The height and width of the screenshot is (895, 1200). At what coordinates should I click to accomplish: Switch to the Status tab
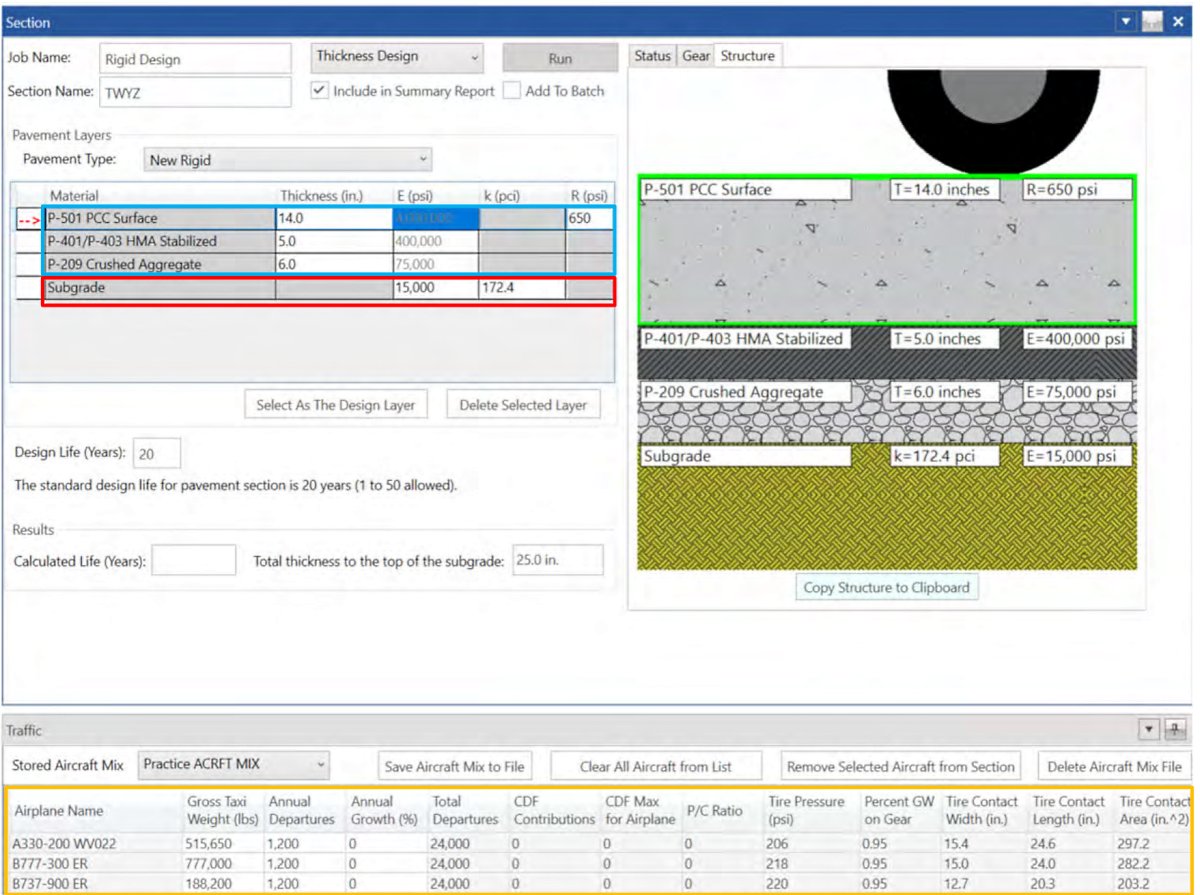652,56
